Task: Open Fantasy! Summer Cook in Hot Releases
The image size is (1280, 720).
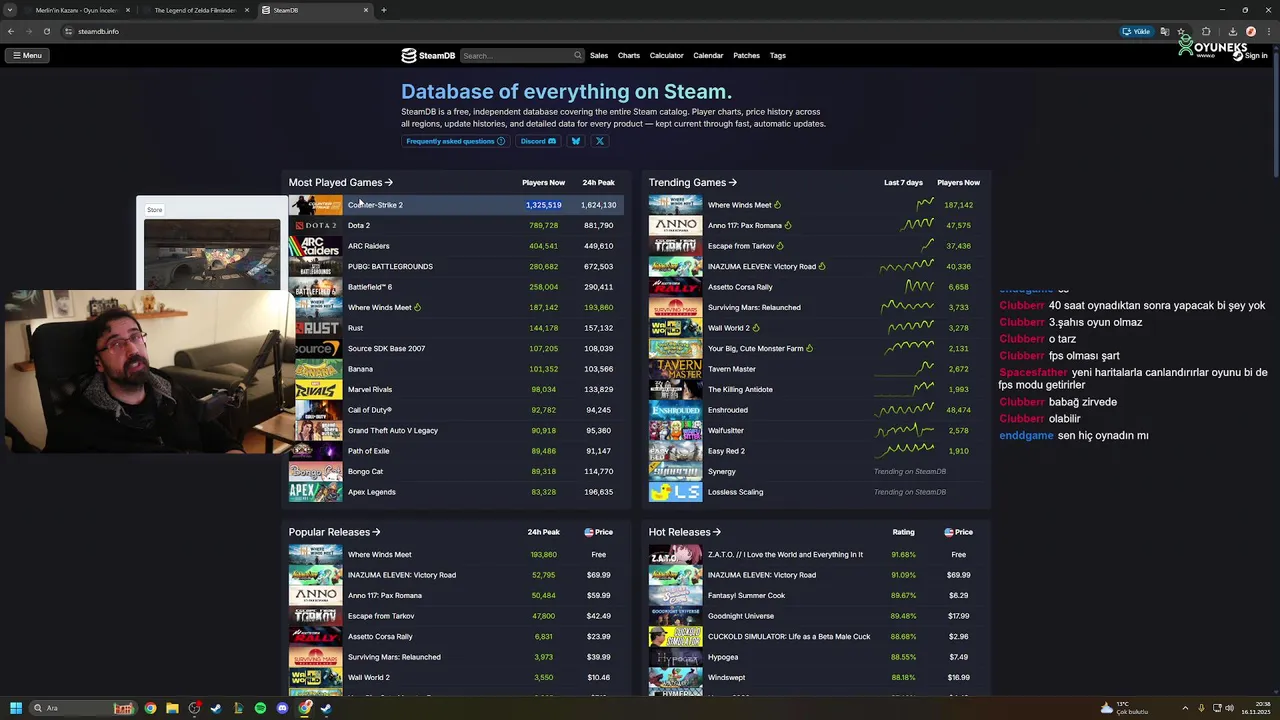Action: point(746,595)
